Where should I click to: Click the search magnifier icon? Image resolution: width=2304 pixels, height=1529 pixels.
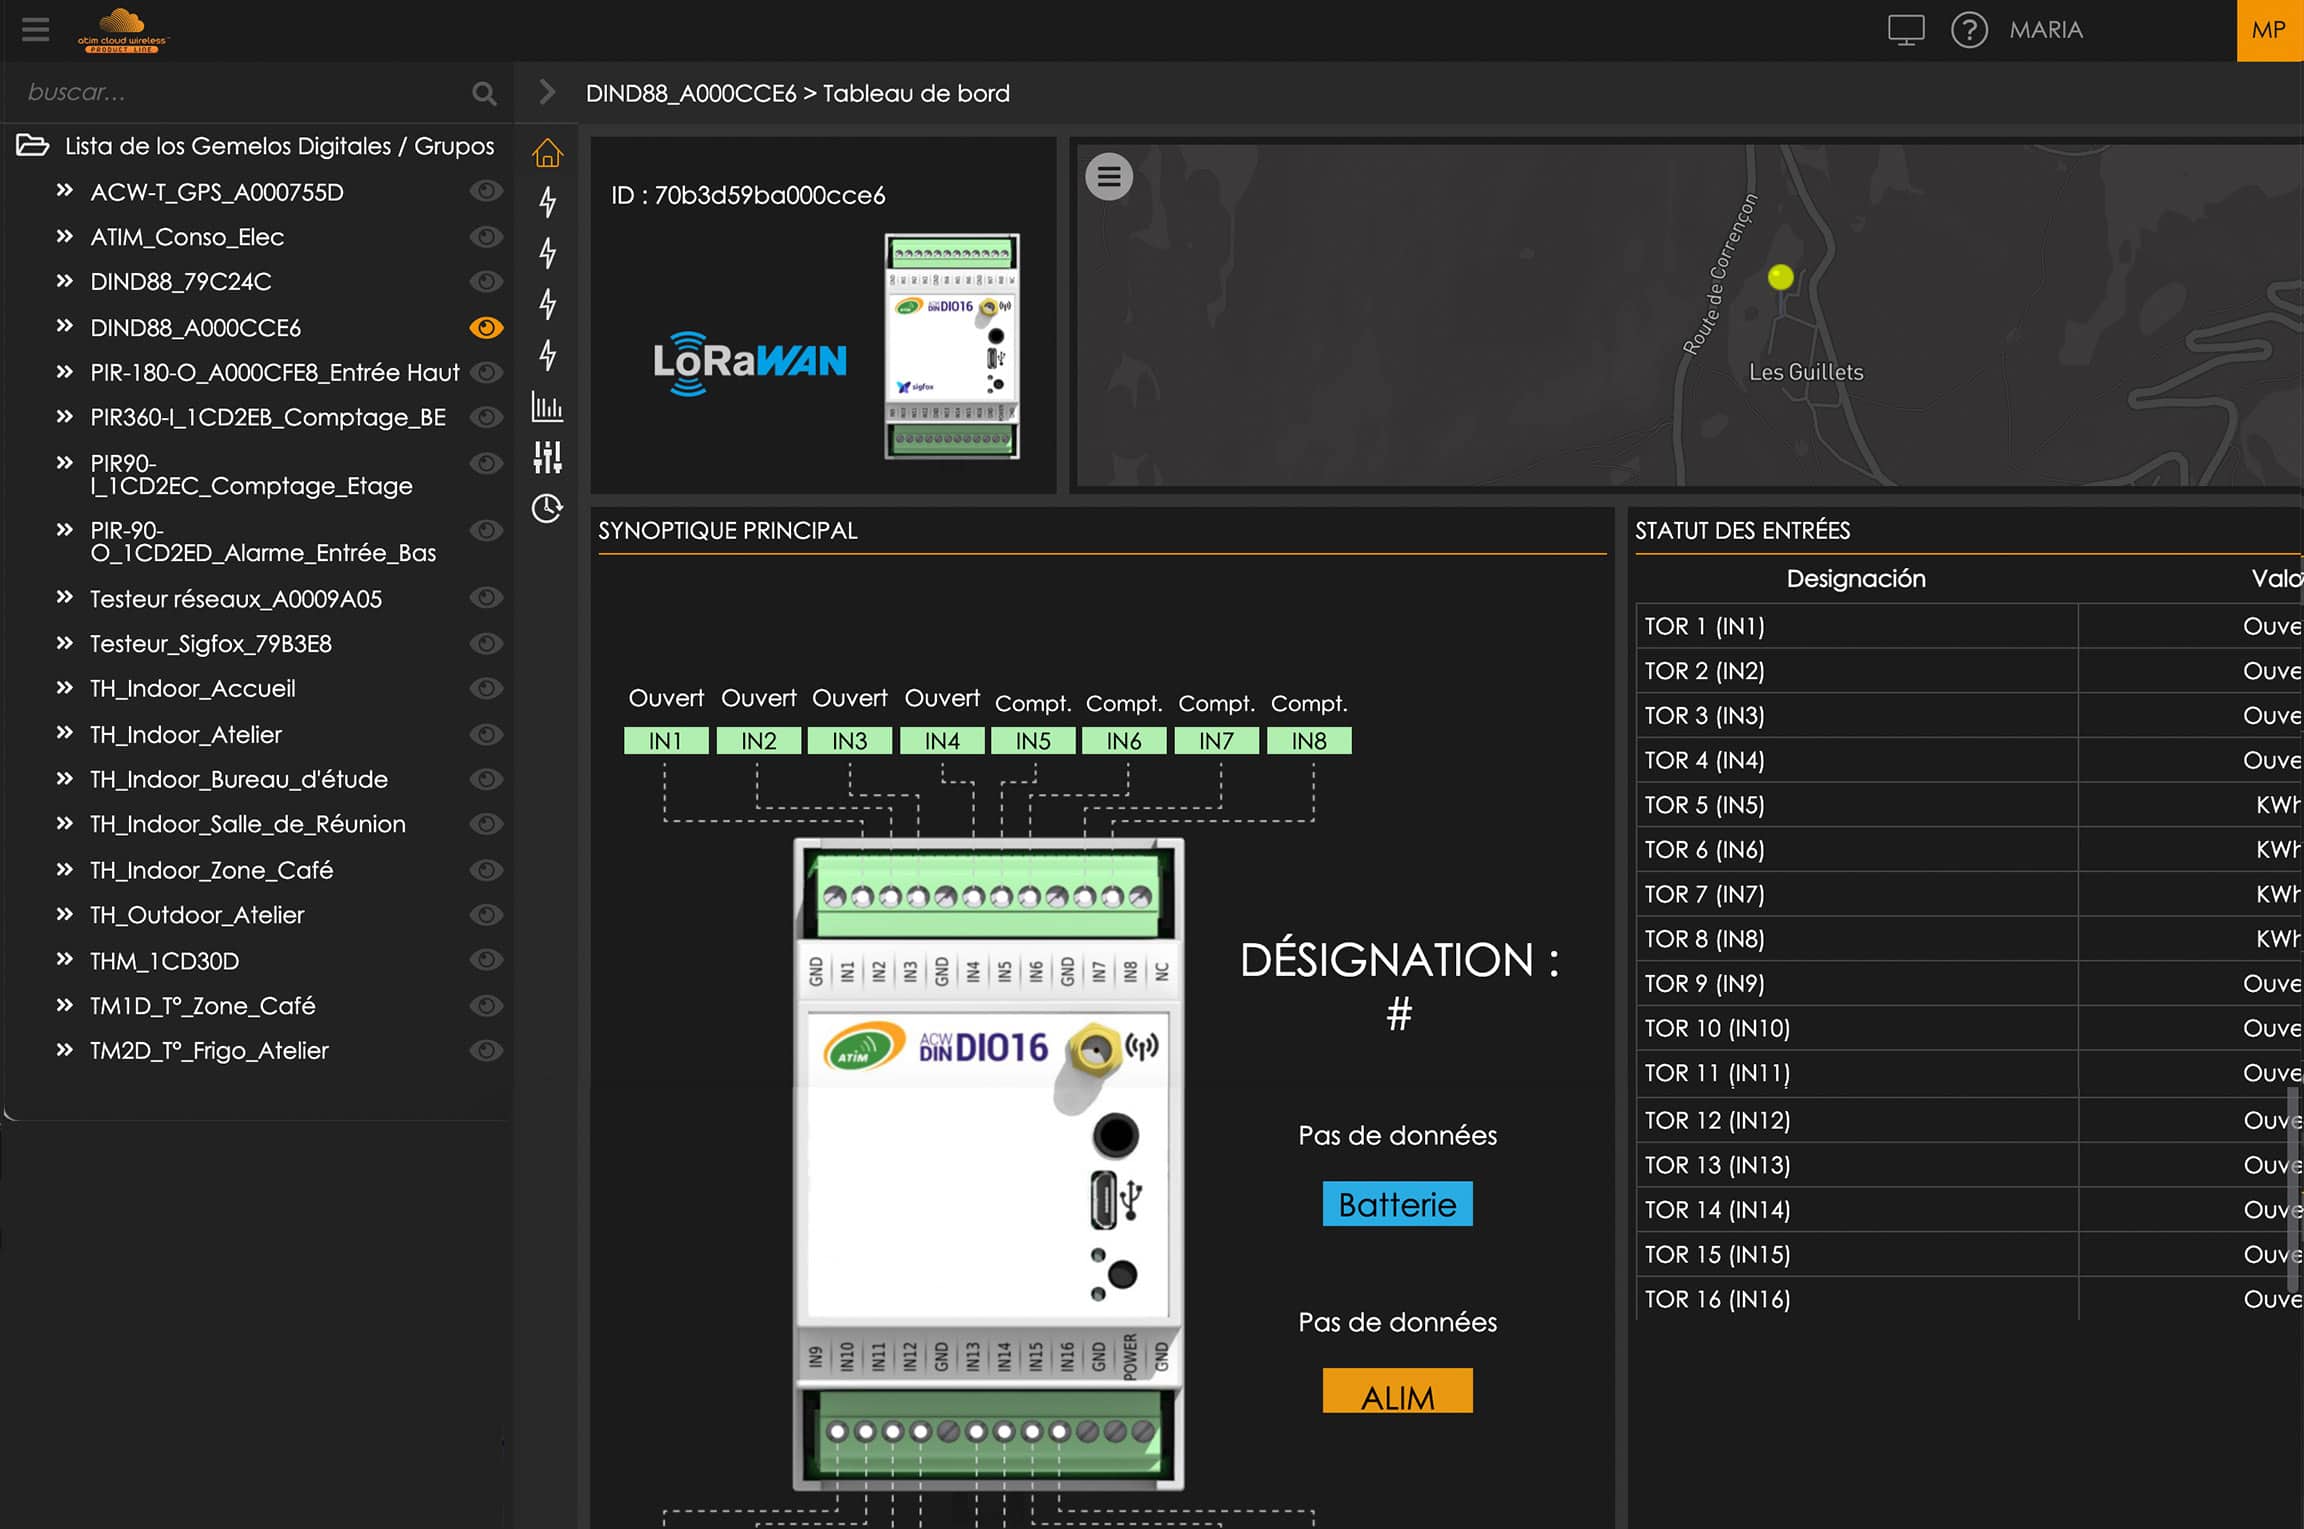pyautogui.click(x=484, y=93)
